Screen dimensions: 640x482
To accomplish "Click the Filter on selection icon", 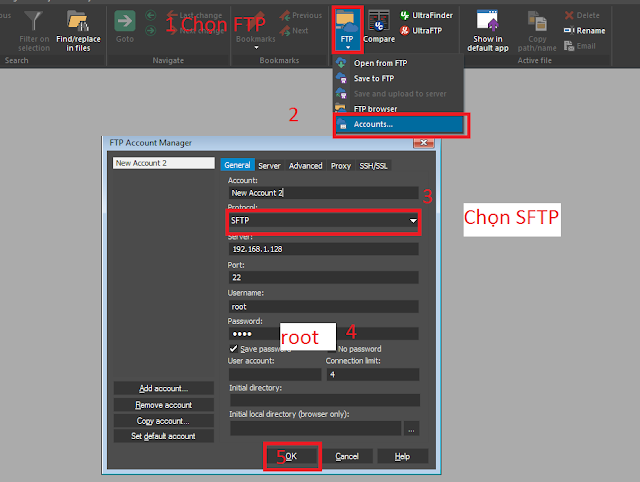I will (33, 21).
